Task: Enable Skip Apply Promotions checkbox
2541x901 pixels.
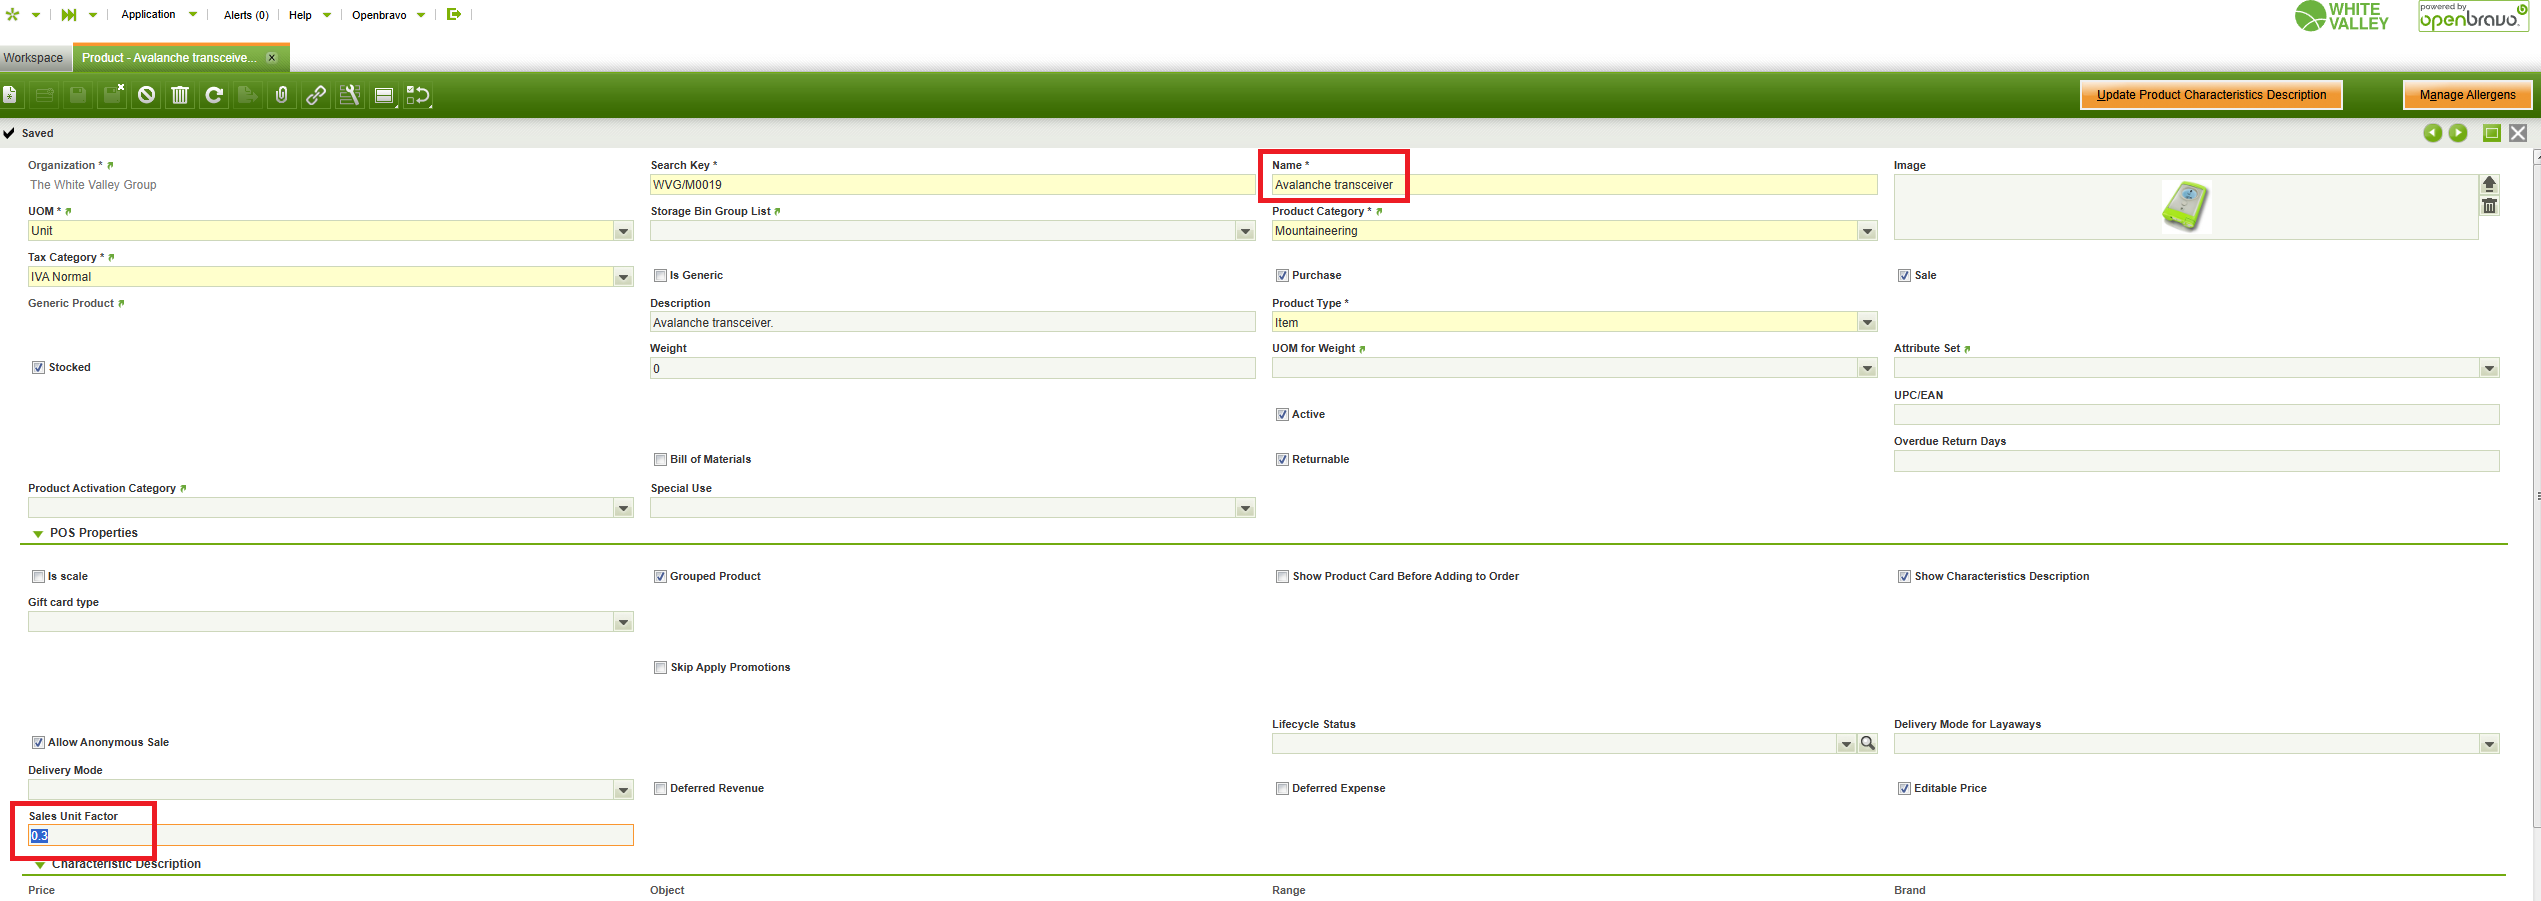Action: tap(660, 668)
